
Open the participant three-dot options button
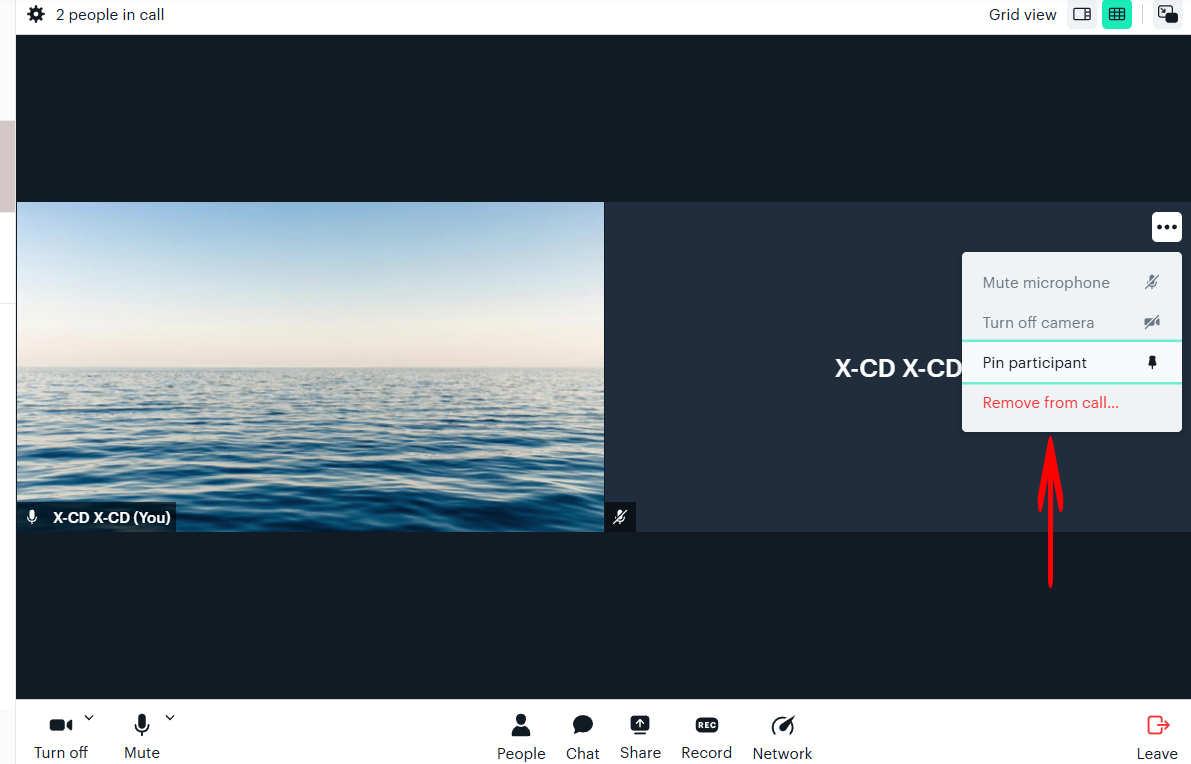tap(1166, 227)
